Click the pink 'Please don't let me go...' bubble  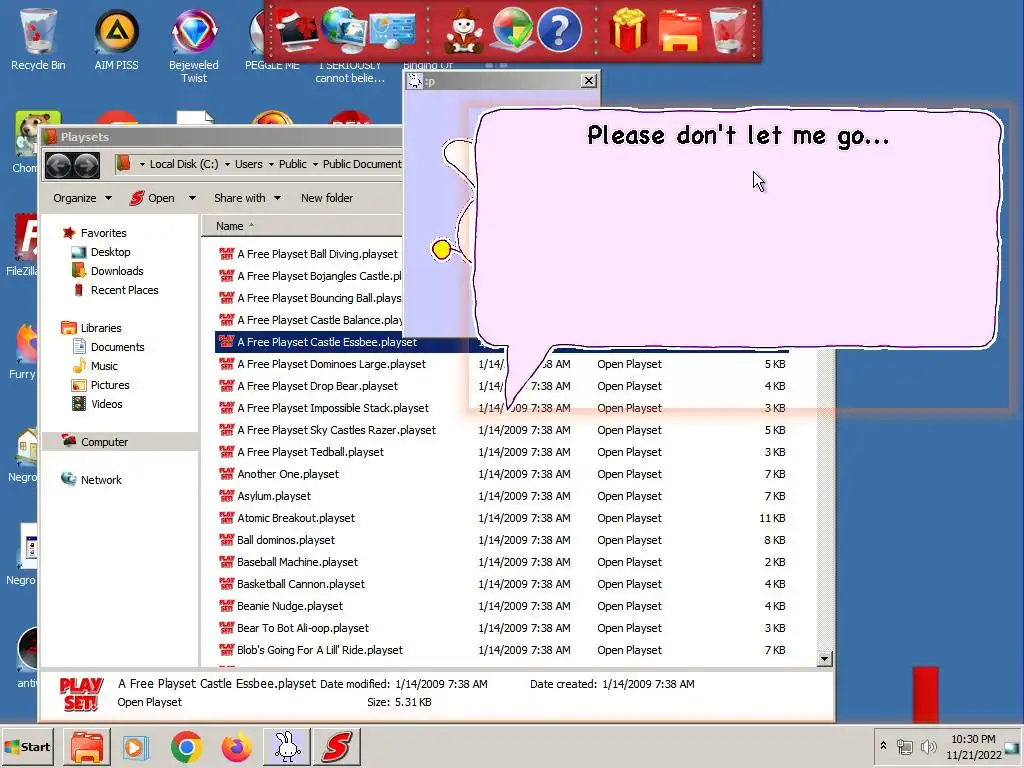(x=738, y=229)
